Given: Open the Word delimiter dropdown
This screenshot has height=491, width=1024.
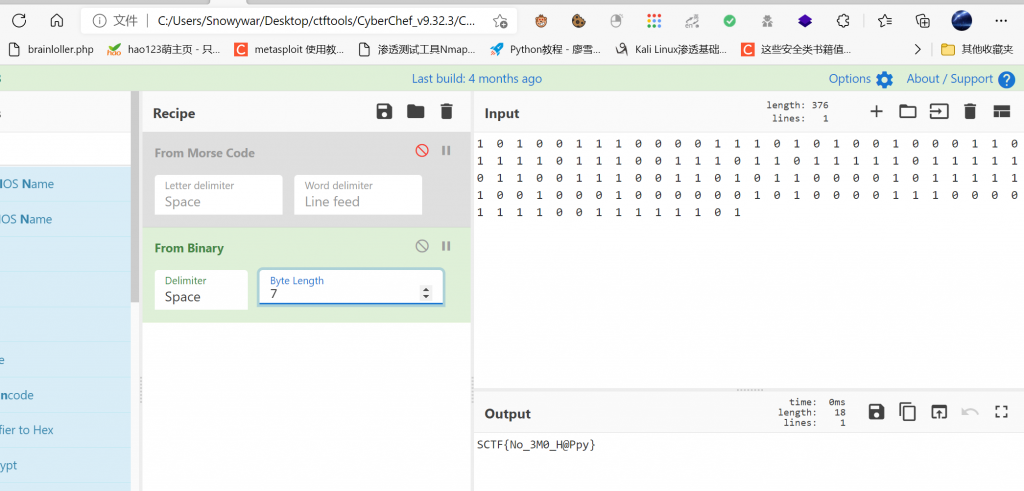Looking at the screenshot, I should click(357, 195).
